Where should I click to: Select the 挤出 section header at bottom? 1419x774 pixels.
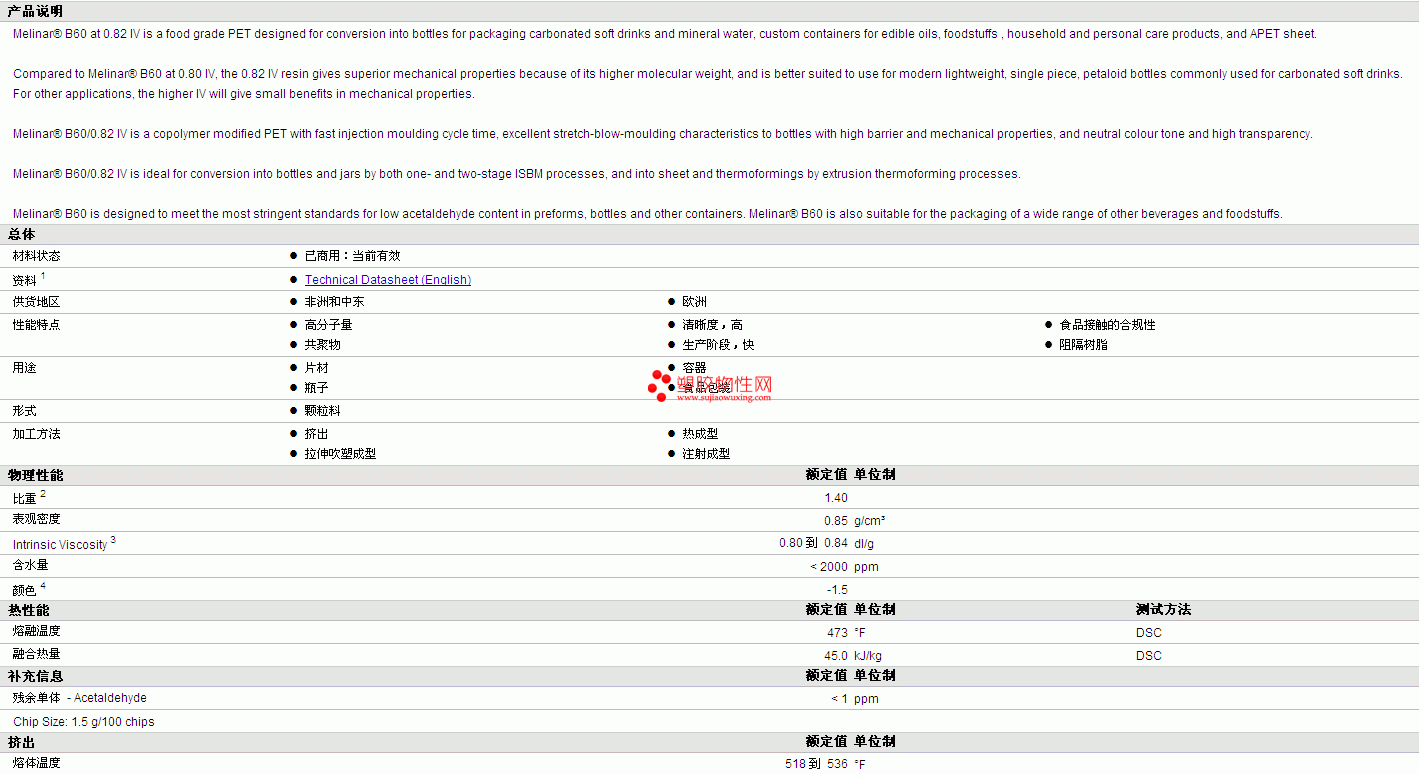pyautogui.click(x=21, y=742)
